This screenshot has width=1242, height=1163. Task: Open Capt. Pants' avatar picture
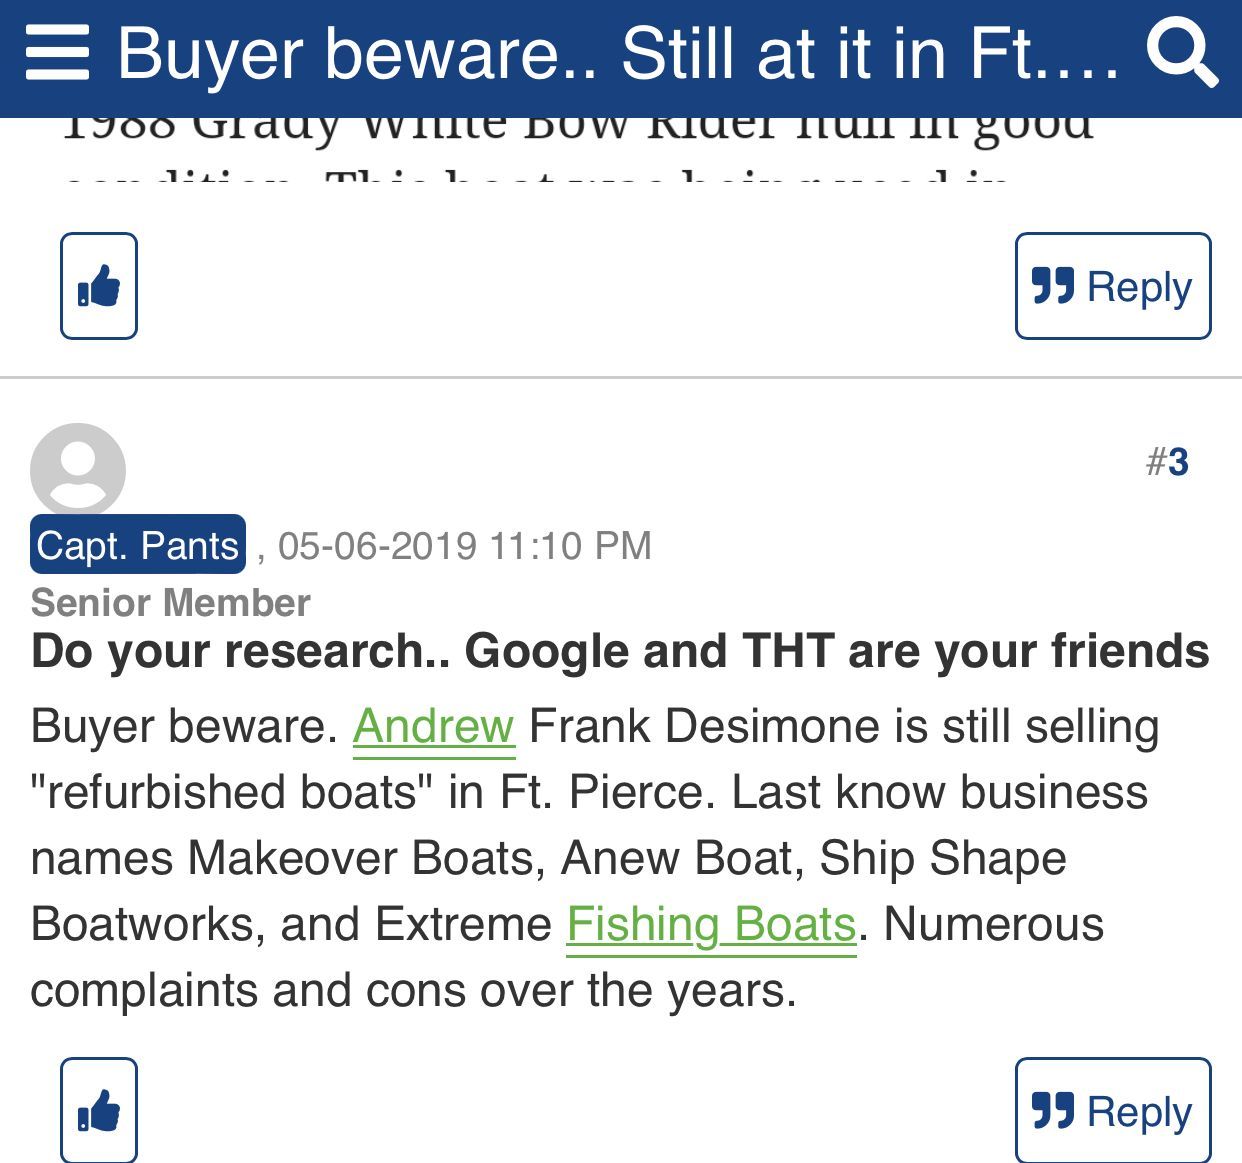click(x=78, y=470)
